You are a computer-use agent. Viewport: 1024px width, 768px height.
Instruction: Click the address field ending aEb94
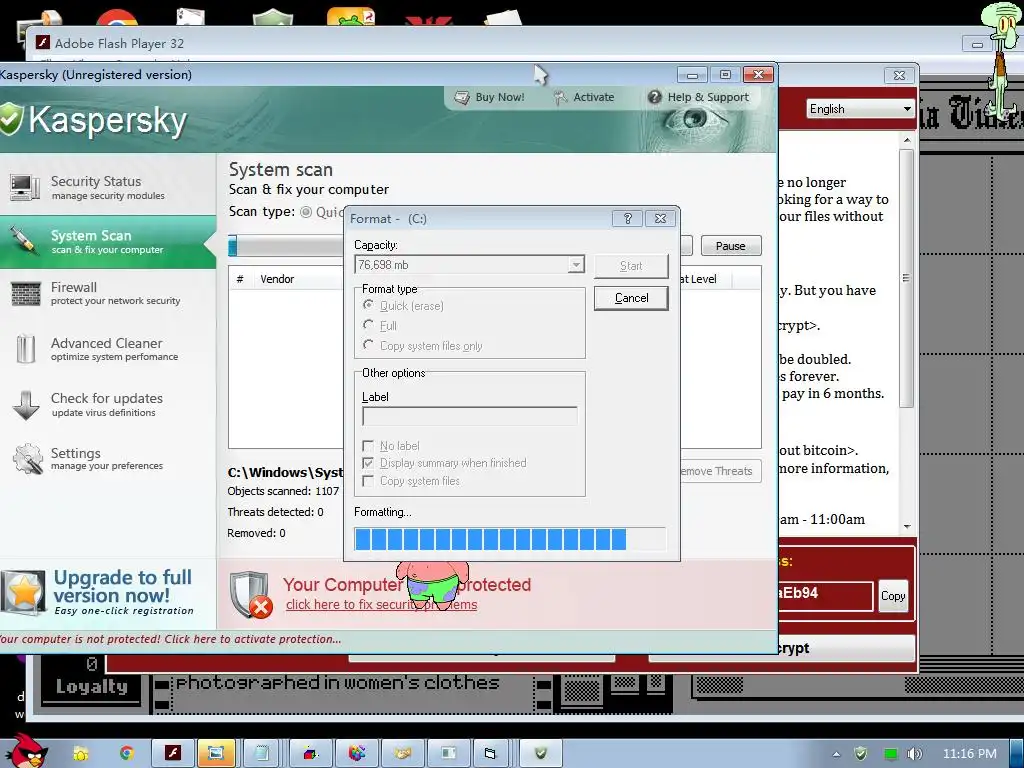[825, 595]
